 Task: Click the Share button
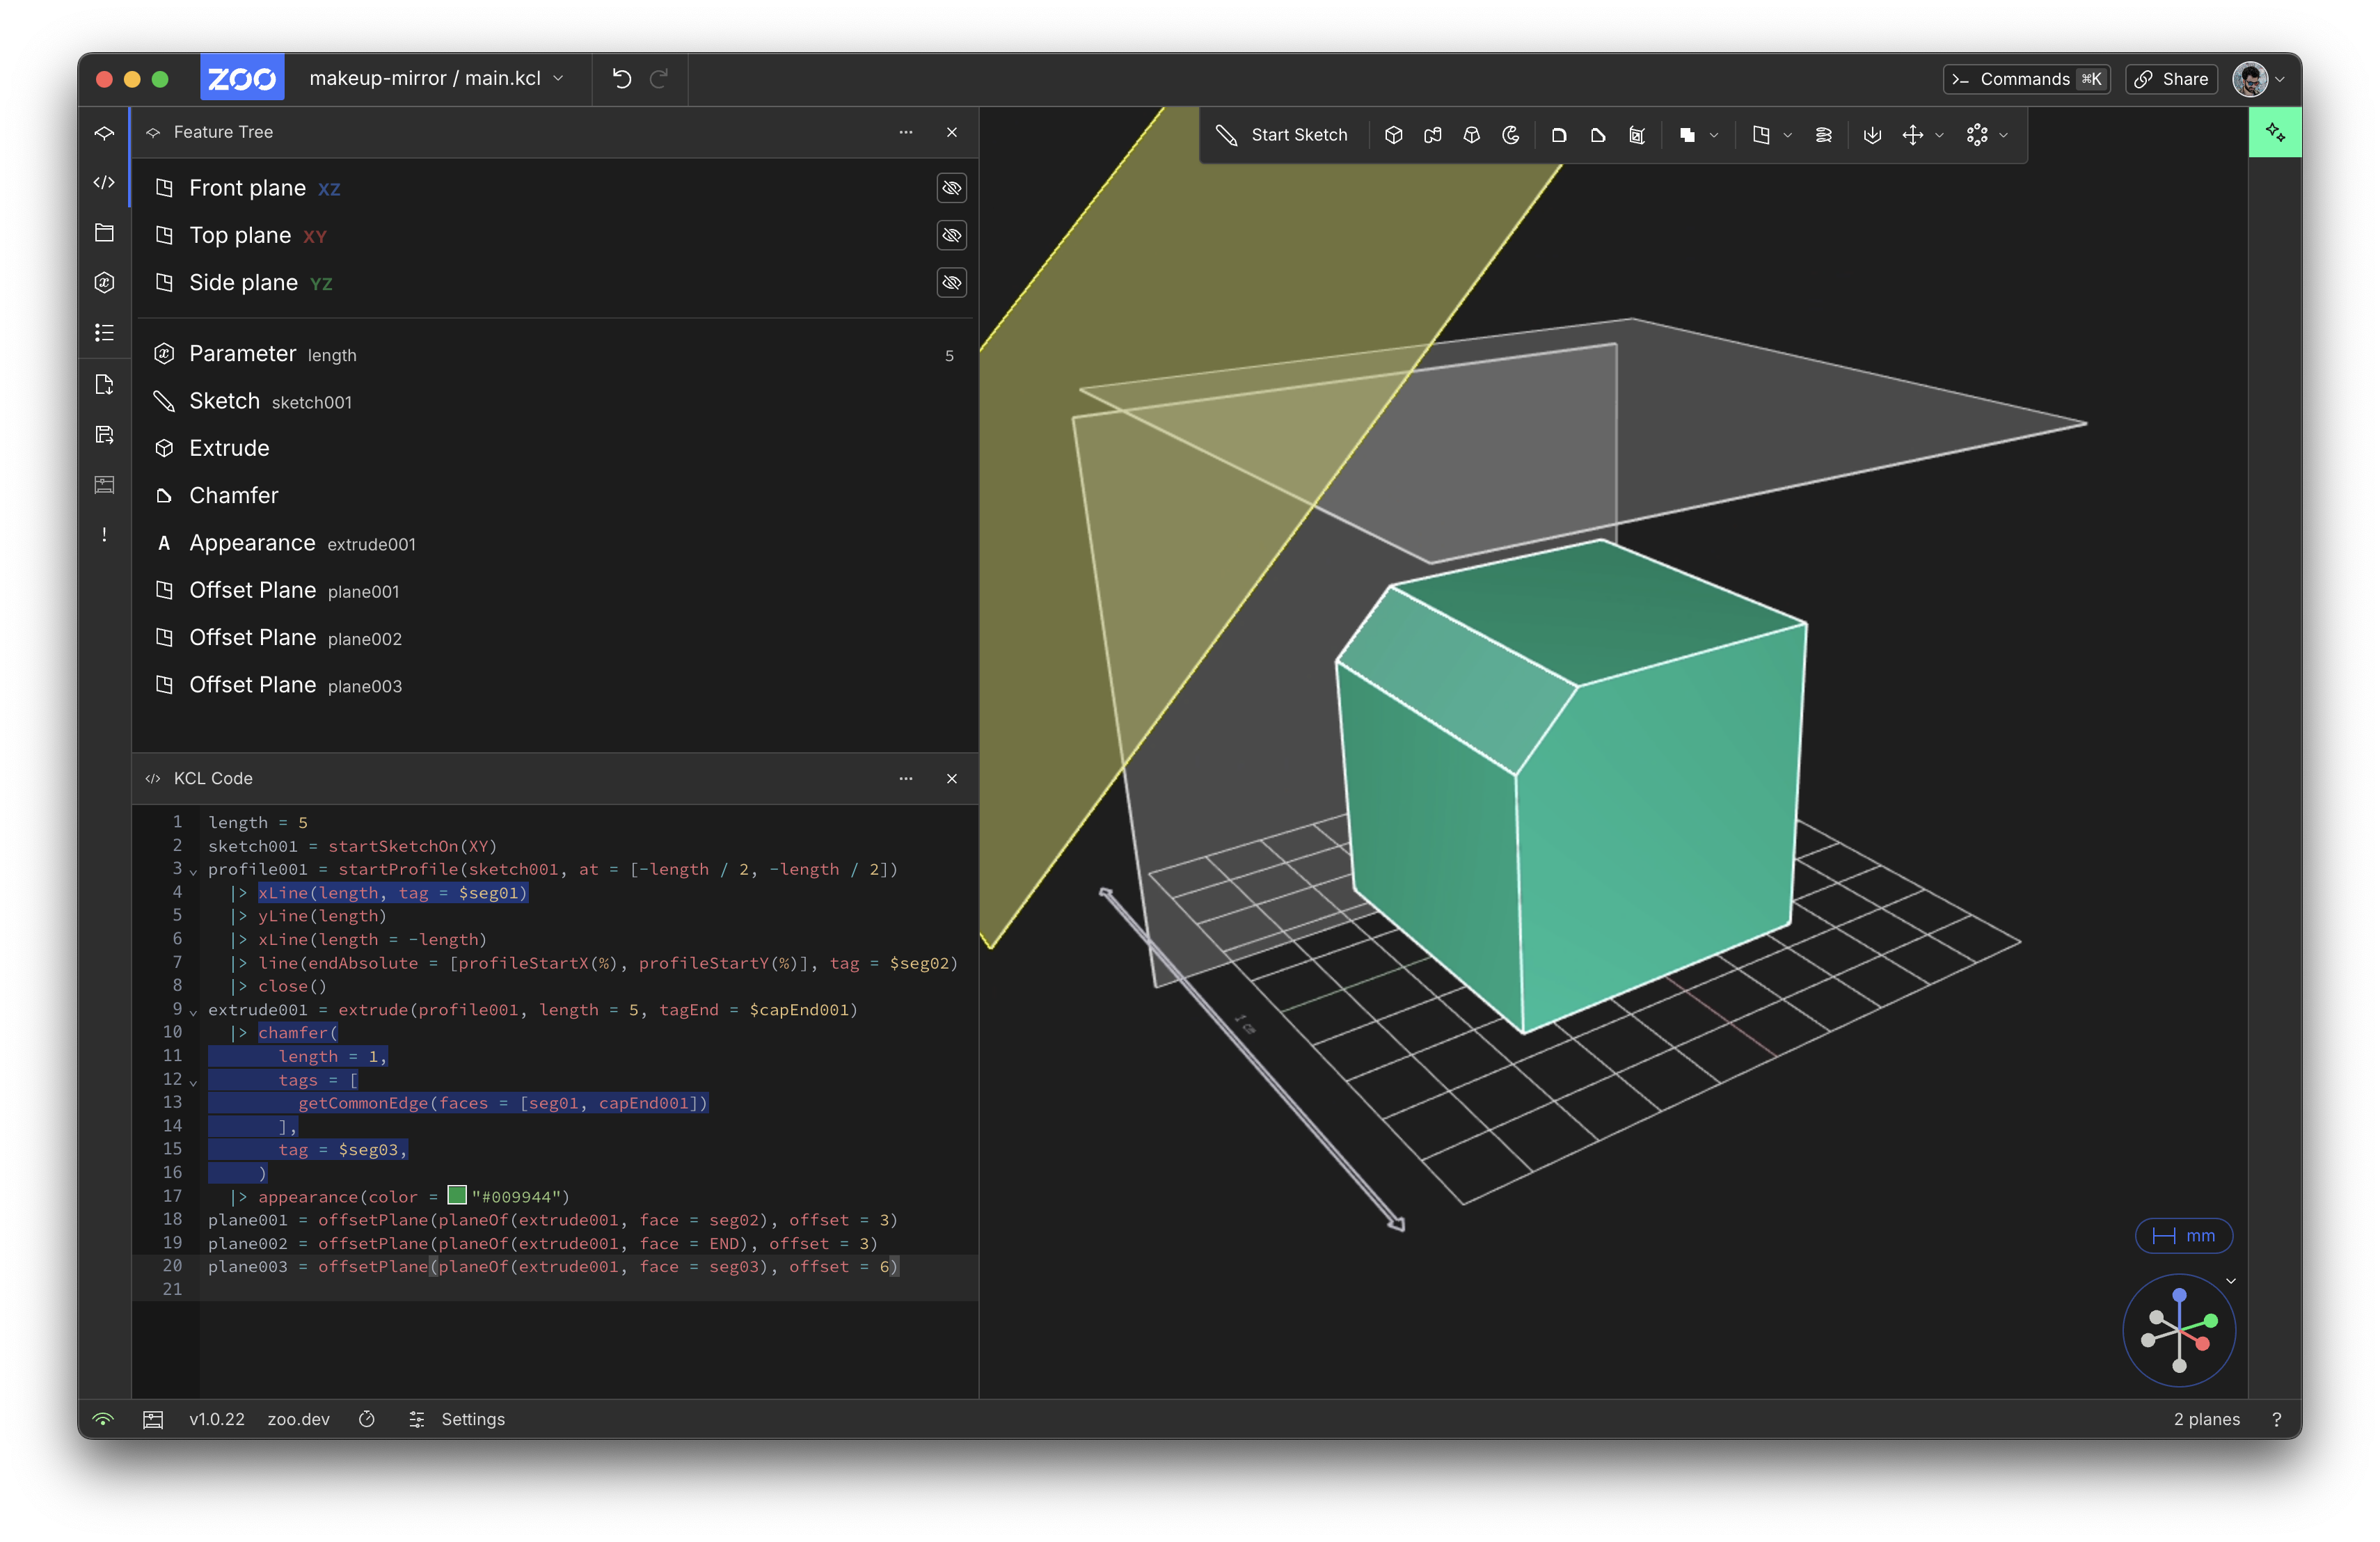click(x=2171, y=79)
